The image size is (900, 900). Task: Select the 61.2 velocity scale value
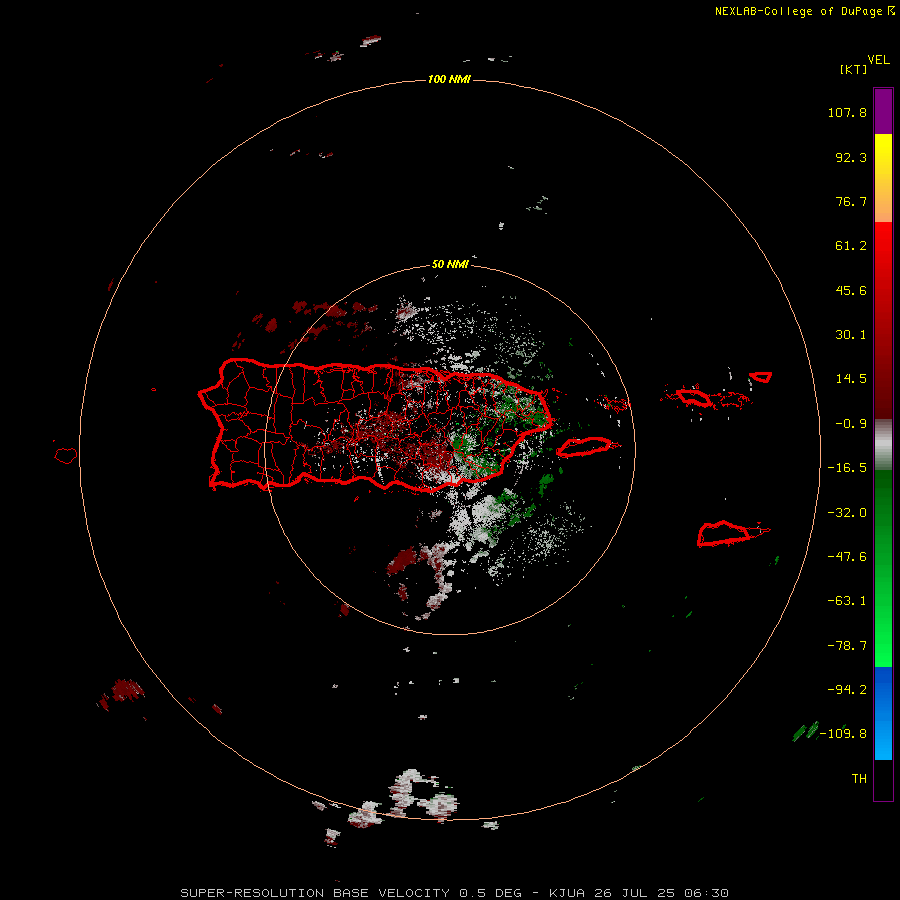851,246
